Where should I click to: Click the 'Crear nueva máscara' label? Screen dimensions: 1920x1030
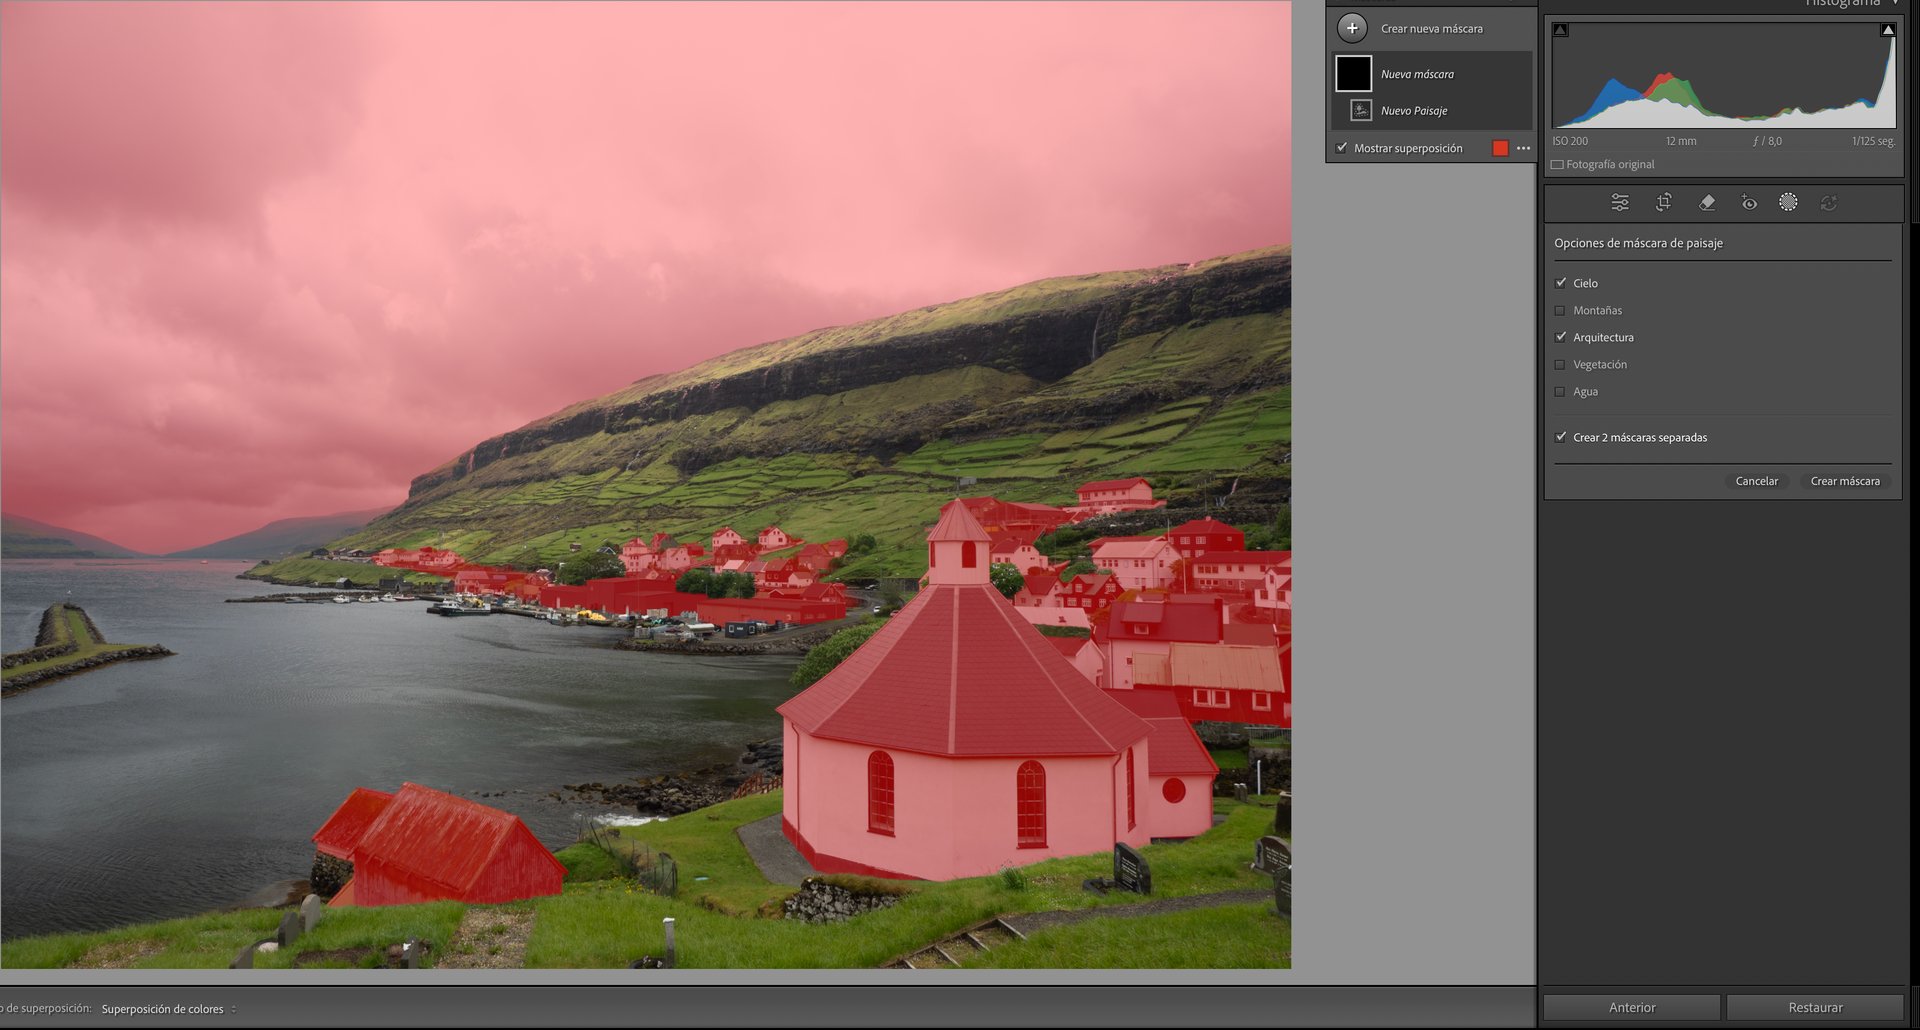coord(1432,29)
